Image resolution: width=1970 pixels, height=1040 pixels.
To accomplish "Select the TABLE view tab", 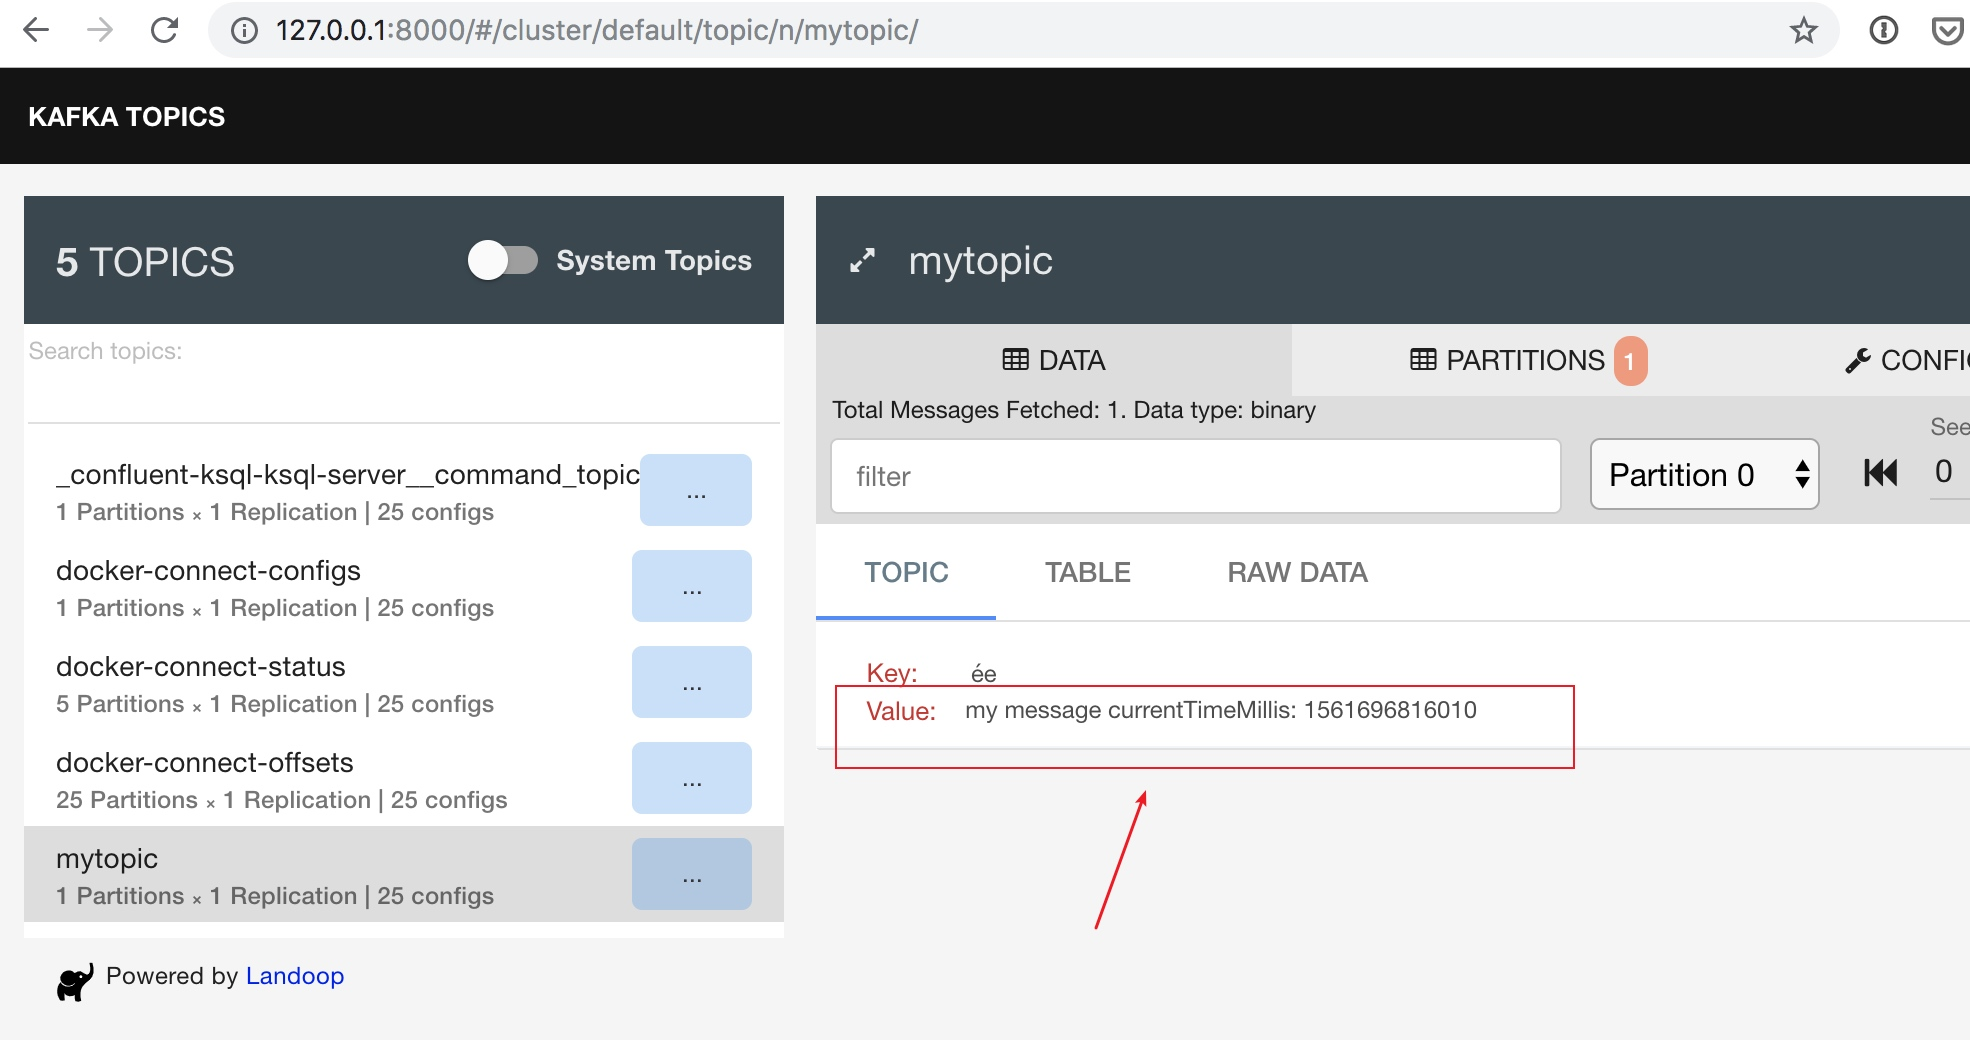I will 1088,572.
